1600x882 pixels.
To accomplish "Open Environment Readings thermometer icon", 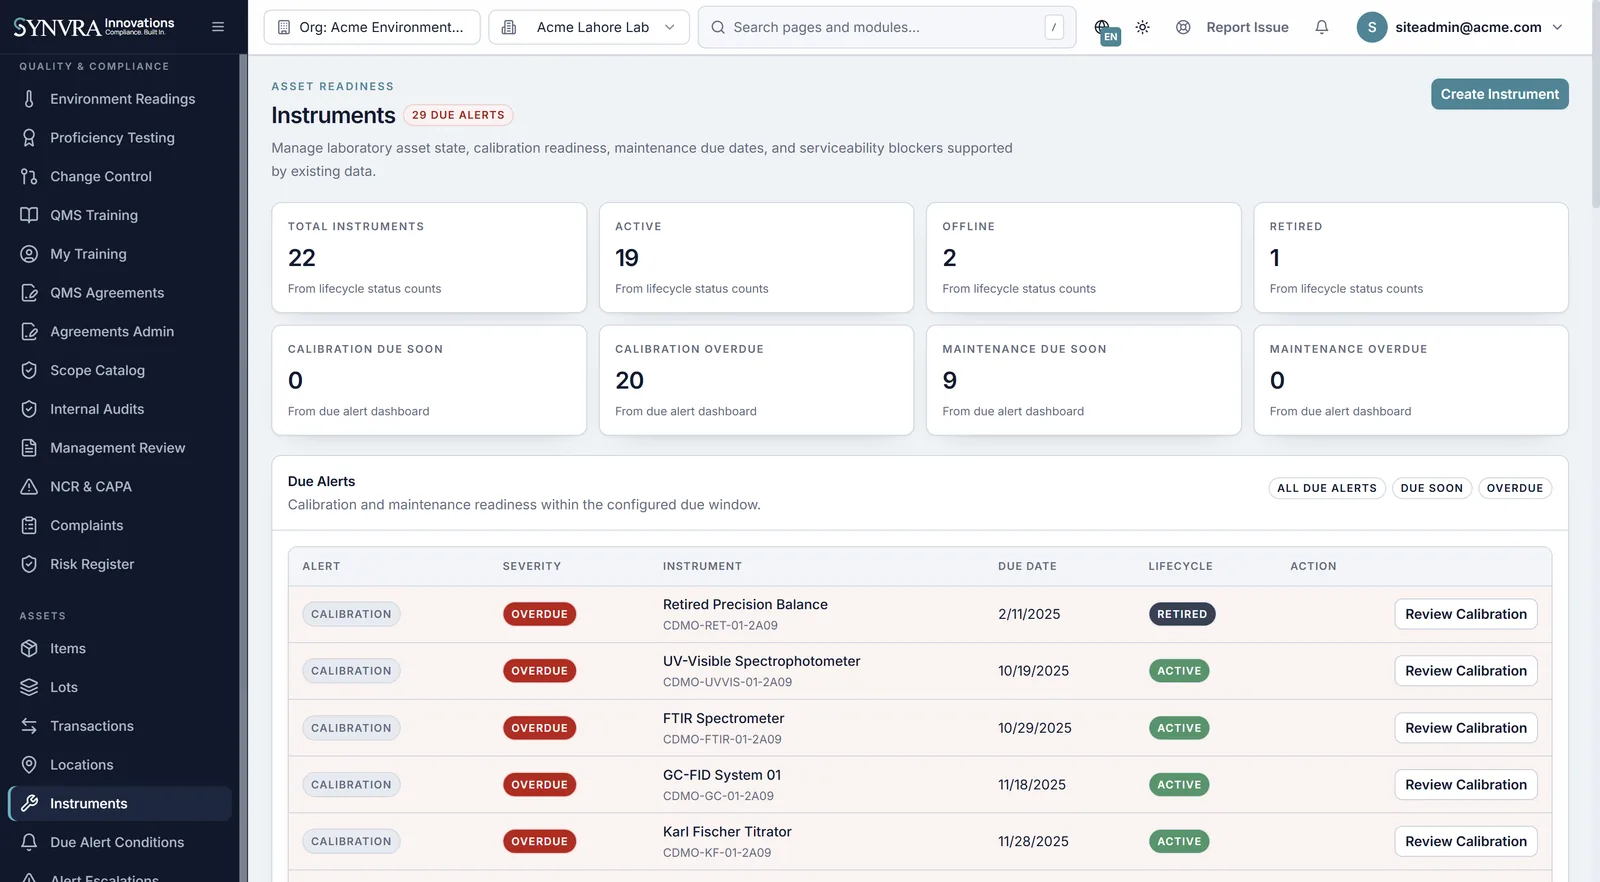I will tap(29, 99).
